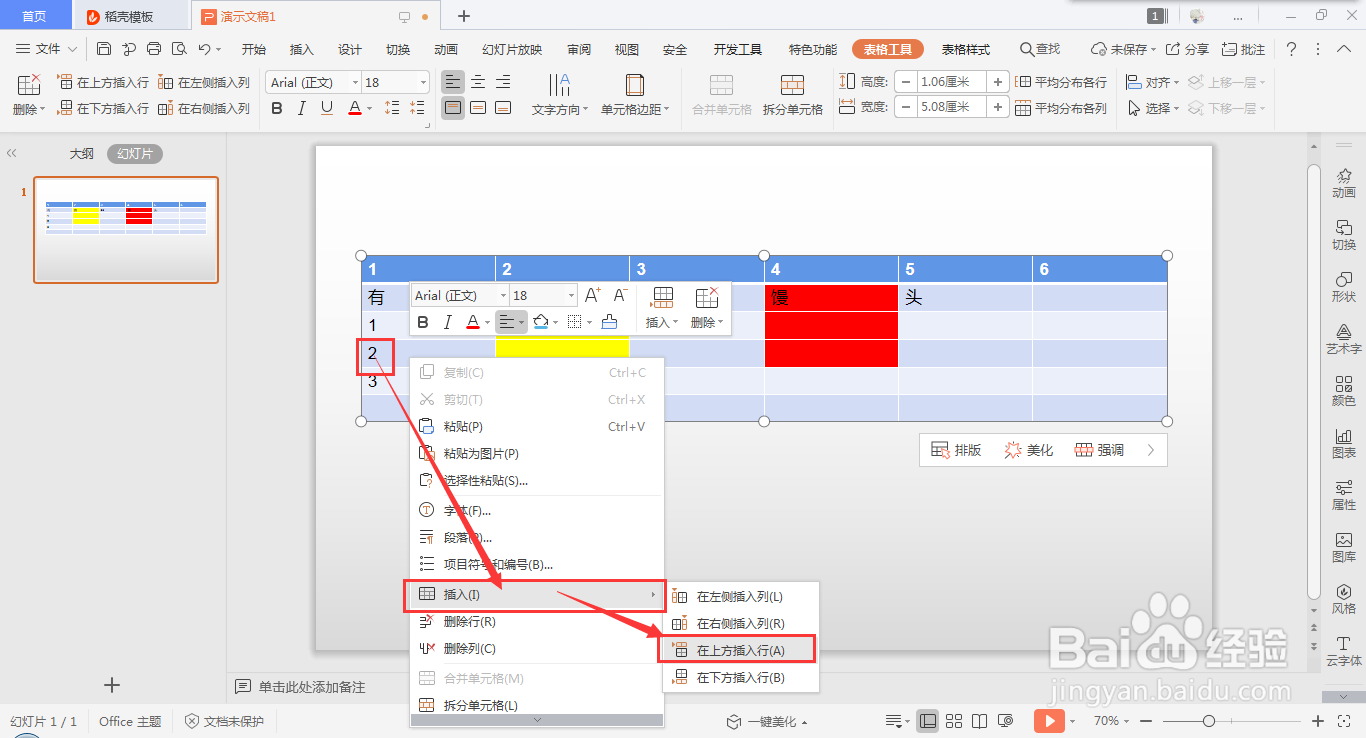
Task: Open the 形状 panel in the right sidebar
Action: pos(1344,287)
